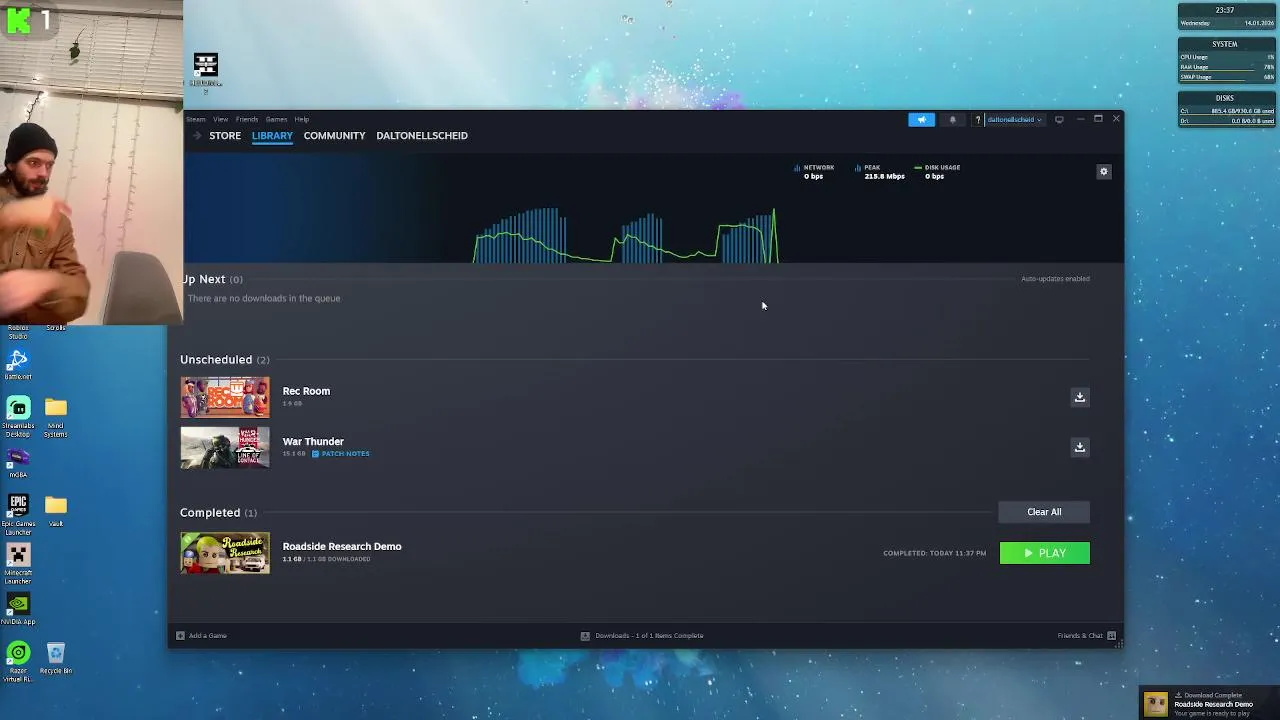The height and width of the screenshot is (720, 1280).
Task: Click the DISKS usage widget
Action: 1226,110
